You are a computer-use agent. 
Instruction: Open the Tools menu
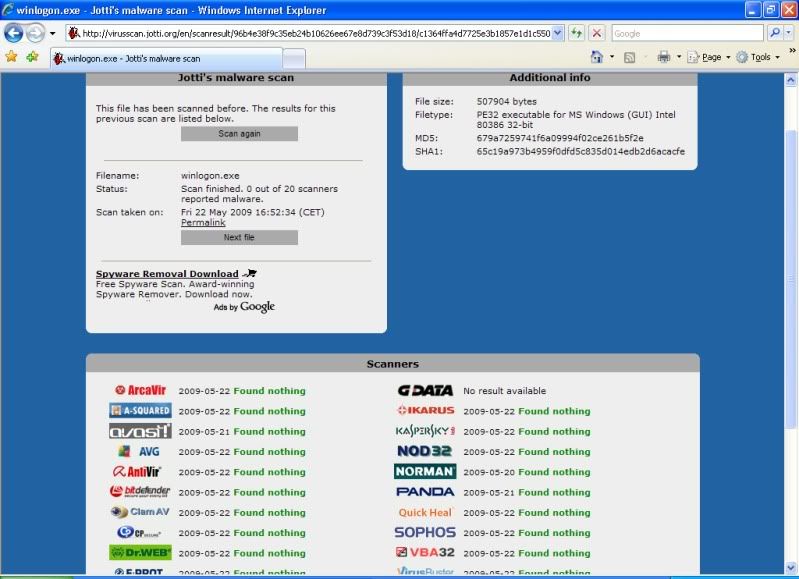[758, 57]
